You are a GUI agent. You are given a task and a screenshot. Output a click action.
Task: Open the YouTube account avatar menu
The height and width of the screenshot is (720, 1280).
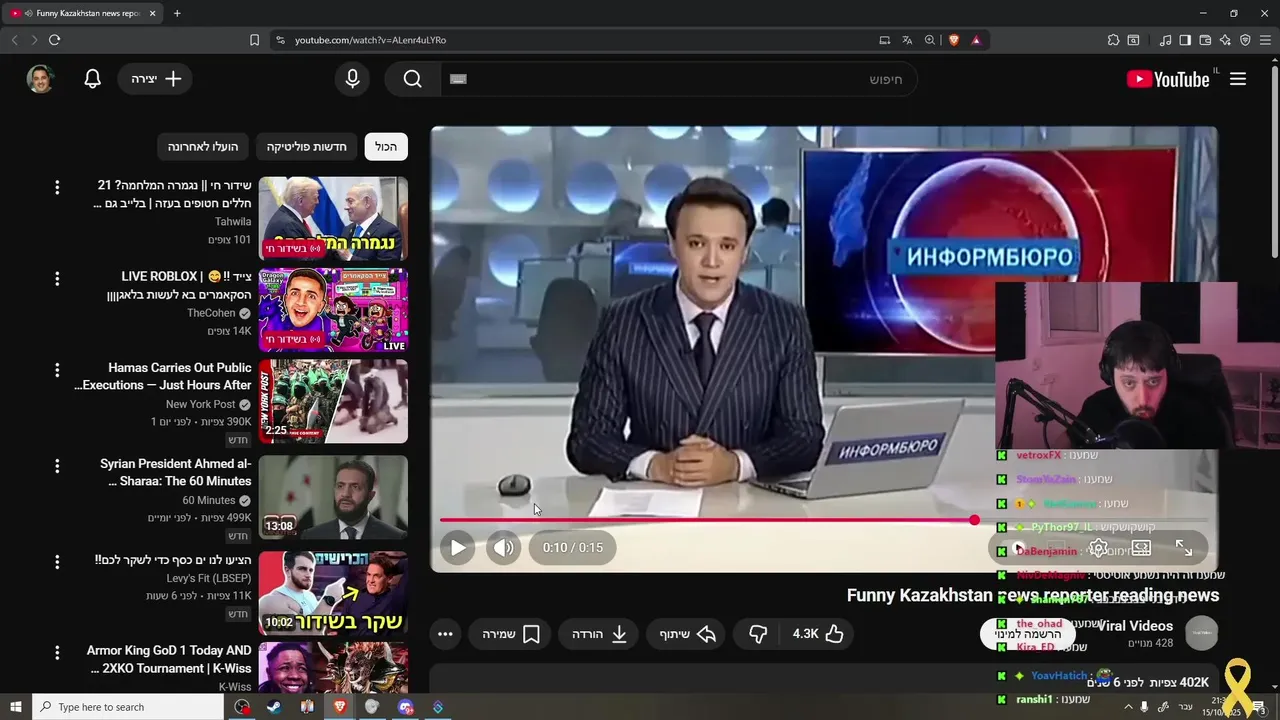click(x=40, y=79)
